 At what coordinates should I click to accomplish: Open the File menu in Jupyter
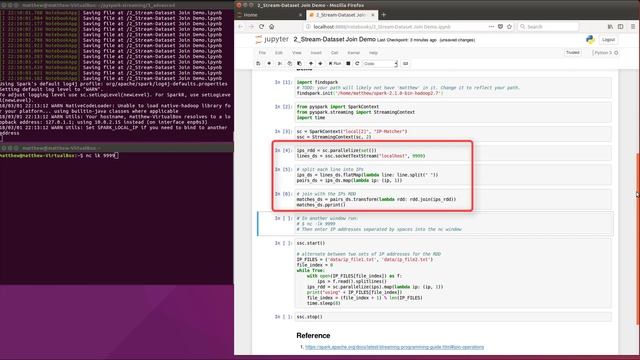pyautogui.click(x=262, y=53)
